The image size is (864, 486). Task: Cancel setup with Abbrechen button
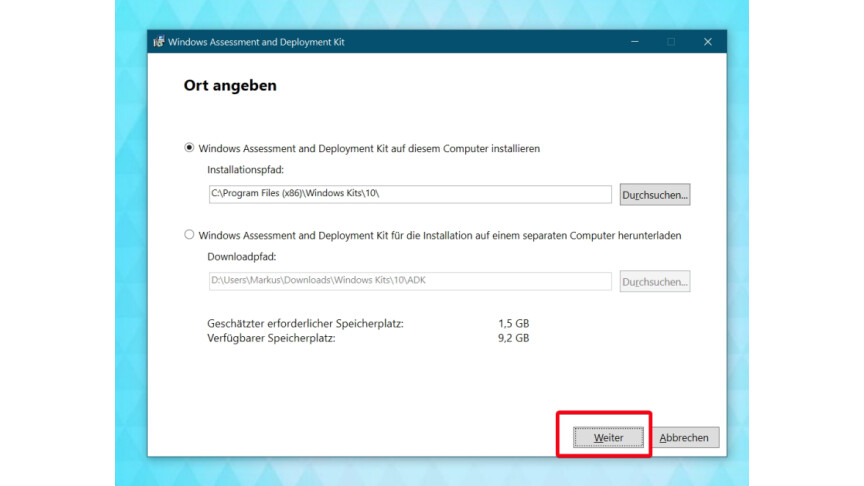684,438
